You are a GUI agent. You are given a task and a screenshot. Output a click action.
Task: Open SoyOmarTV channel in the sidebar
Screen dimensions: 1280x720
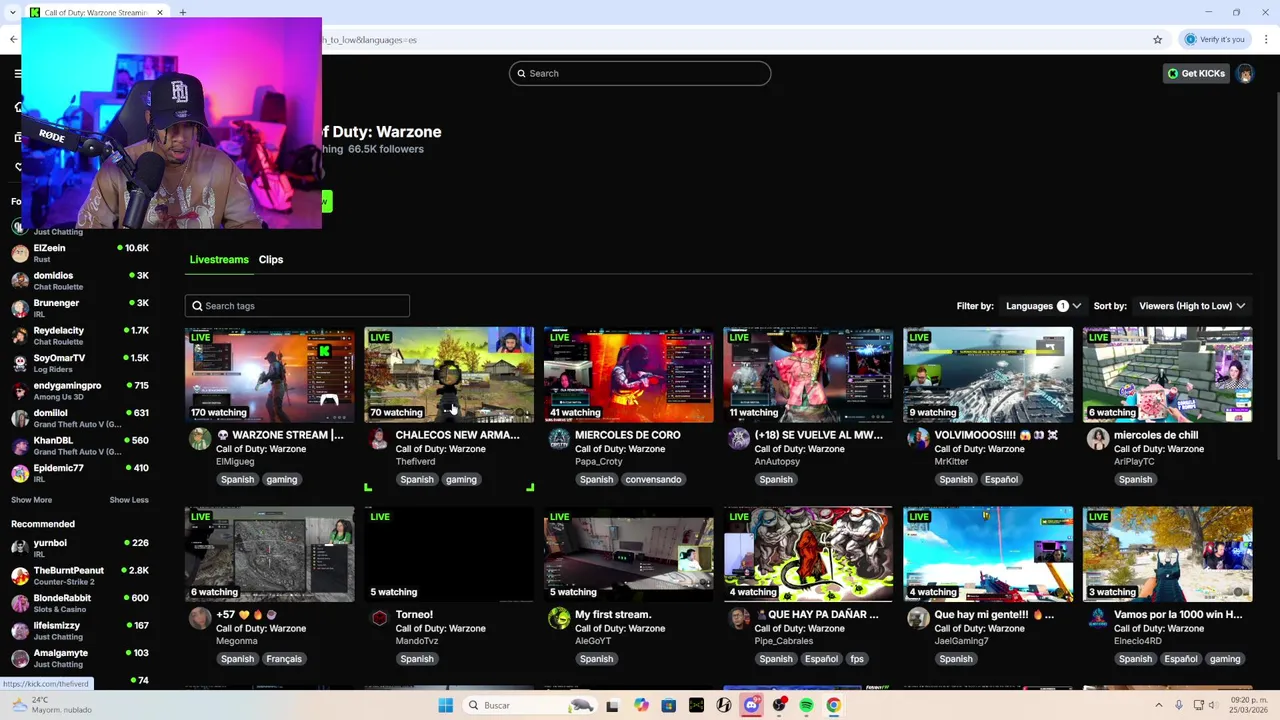(80, 363)
